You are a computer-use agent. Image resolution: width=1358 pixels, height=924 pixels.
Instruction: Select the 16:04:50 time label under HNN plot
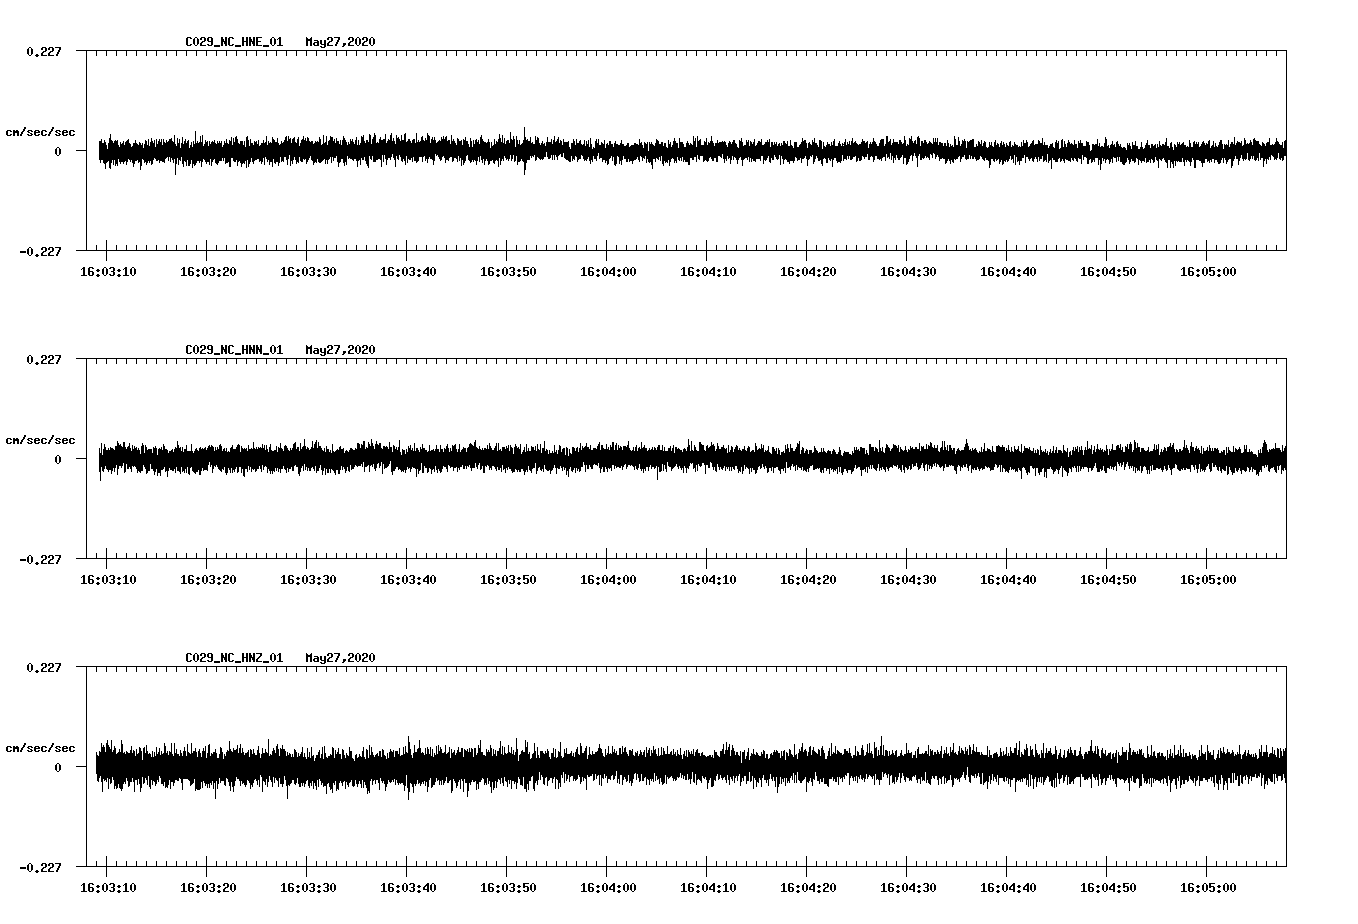[x=1108, y=579]
